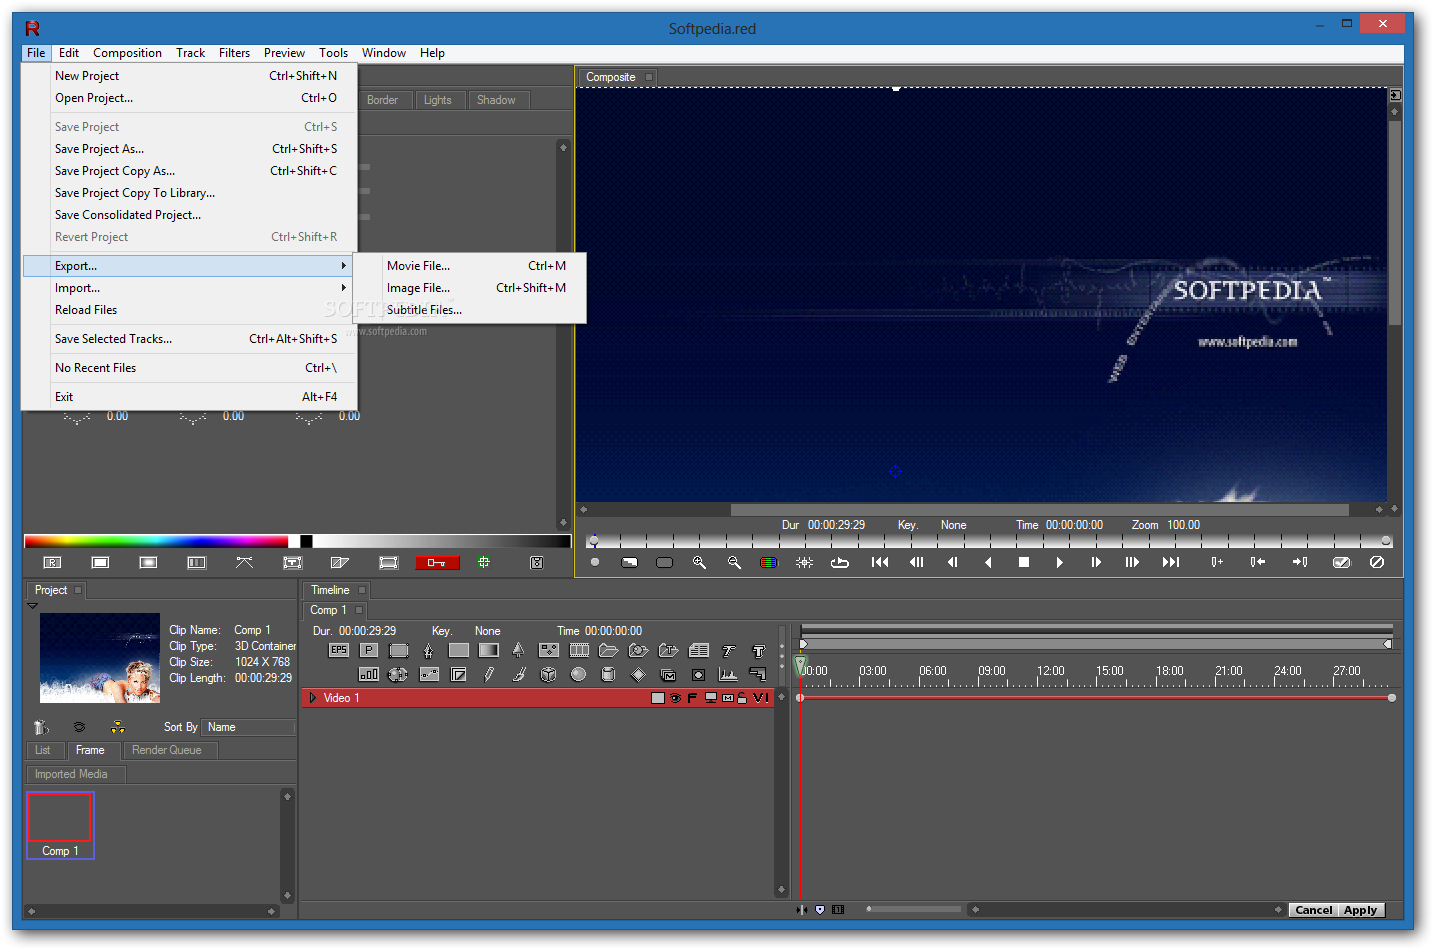Play the composite preview
Image resolution: width=1434 pixels, height=950 pixels.
point(1059,562)
